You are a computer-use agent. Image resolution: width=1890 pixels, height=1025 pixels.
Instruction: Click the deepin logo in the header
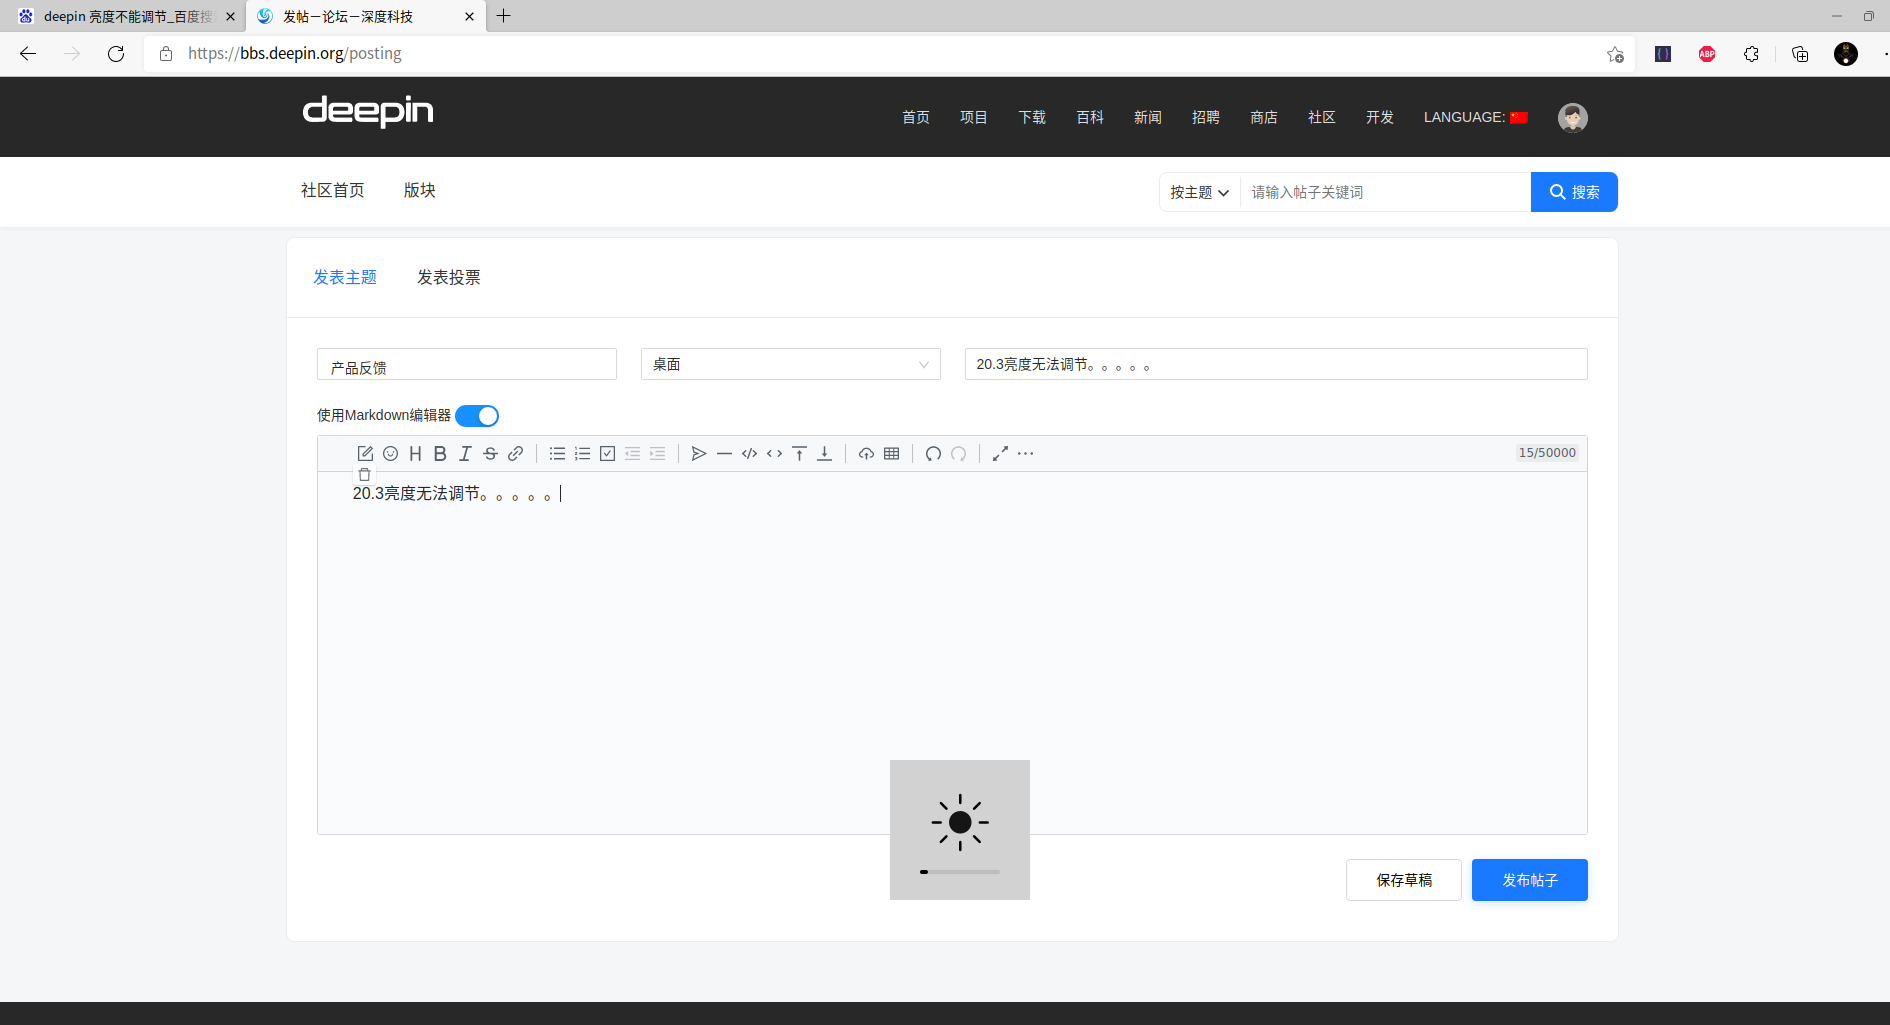(368, 111)
